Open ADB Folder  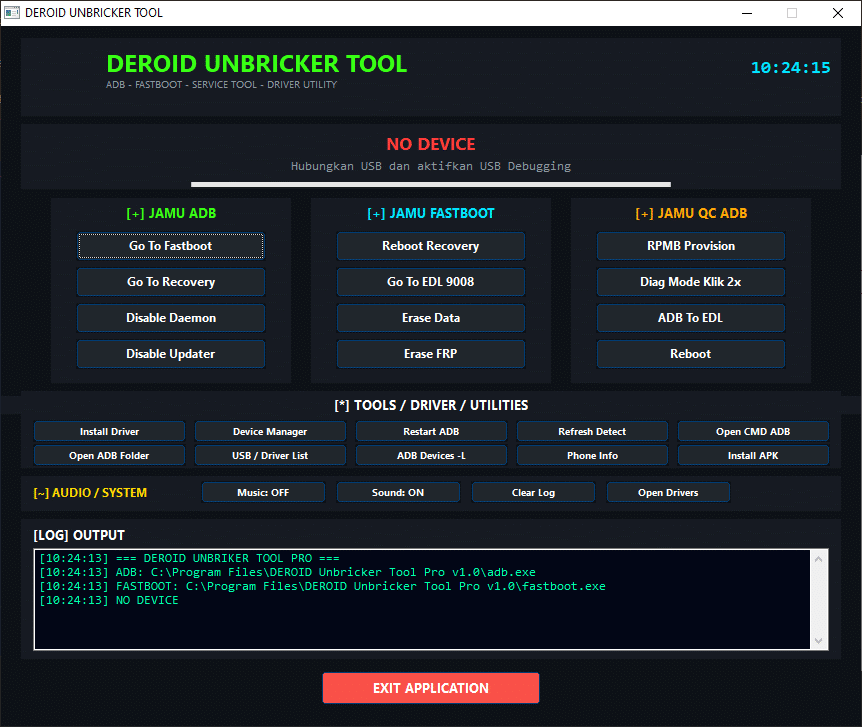(109, 455)
